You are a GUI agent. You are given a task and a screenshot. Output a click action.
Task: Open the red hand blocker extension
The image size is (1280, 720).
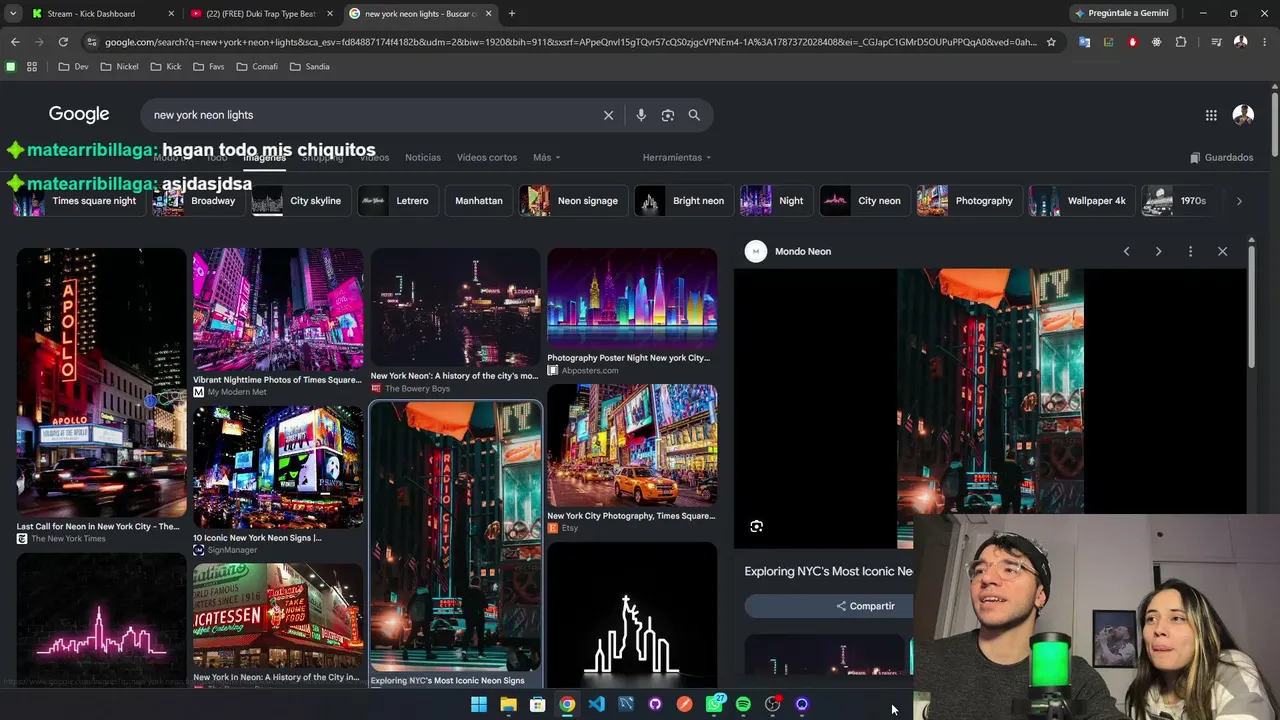pyautogui.click(x=1133, y=42)
